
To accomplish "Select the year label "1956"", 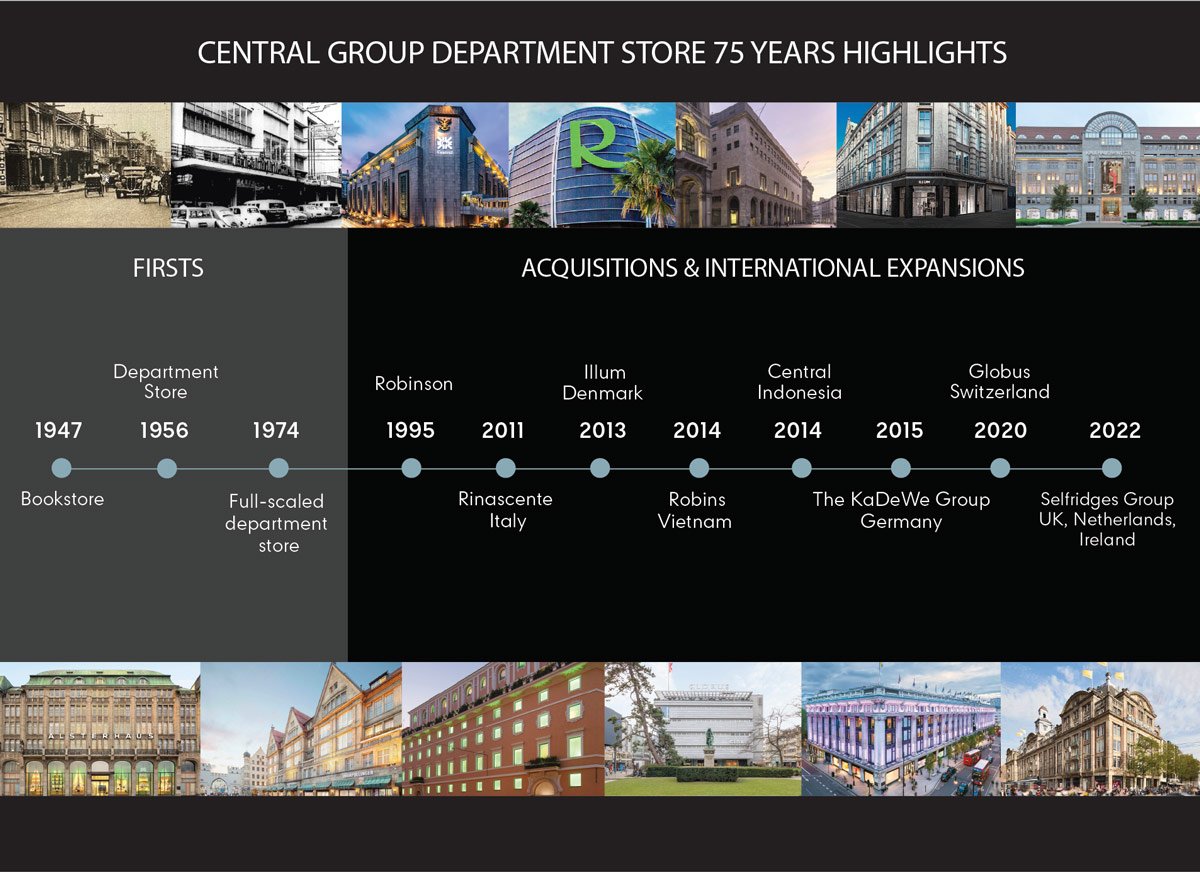I will click(x=164, y=431).
